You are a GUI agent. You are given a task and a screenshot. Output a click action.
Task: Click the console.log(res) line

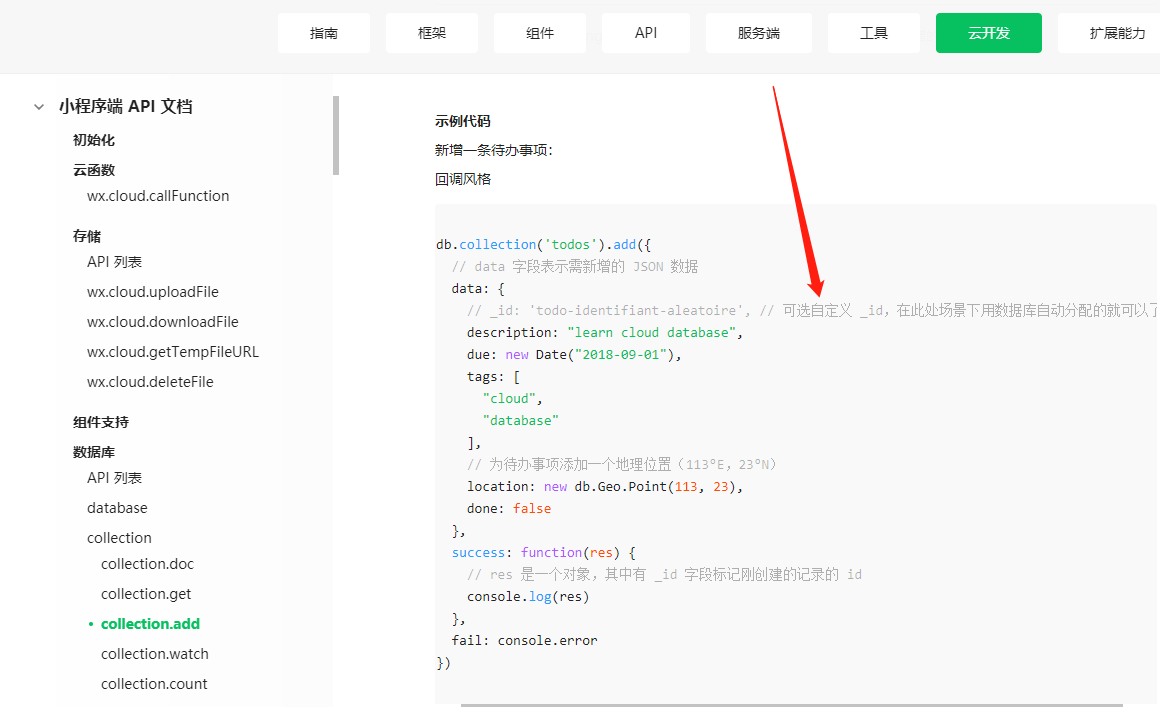[528, 597]
